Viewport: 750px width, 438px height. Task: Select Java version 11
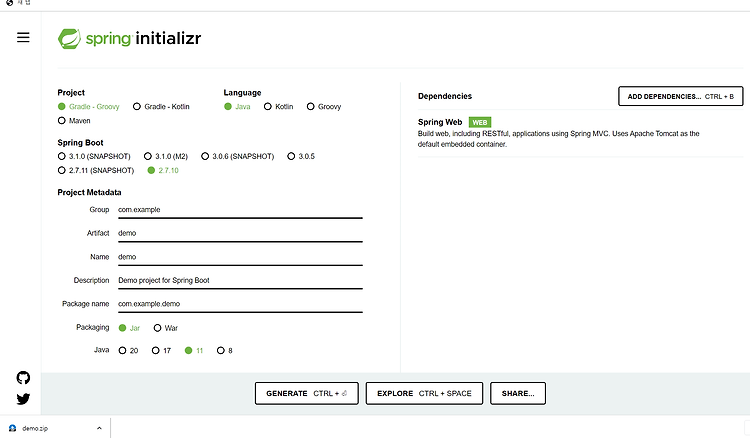[x=194, y=350]
